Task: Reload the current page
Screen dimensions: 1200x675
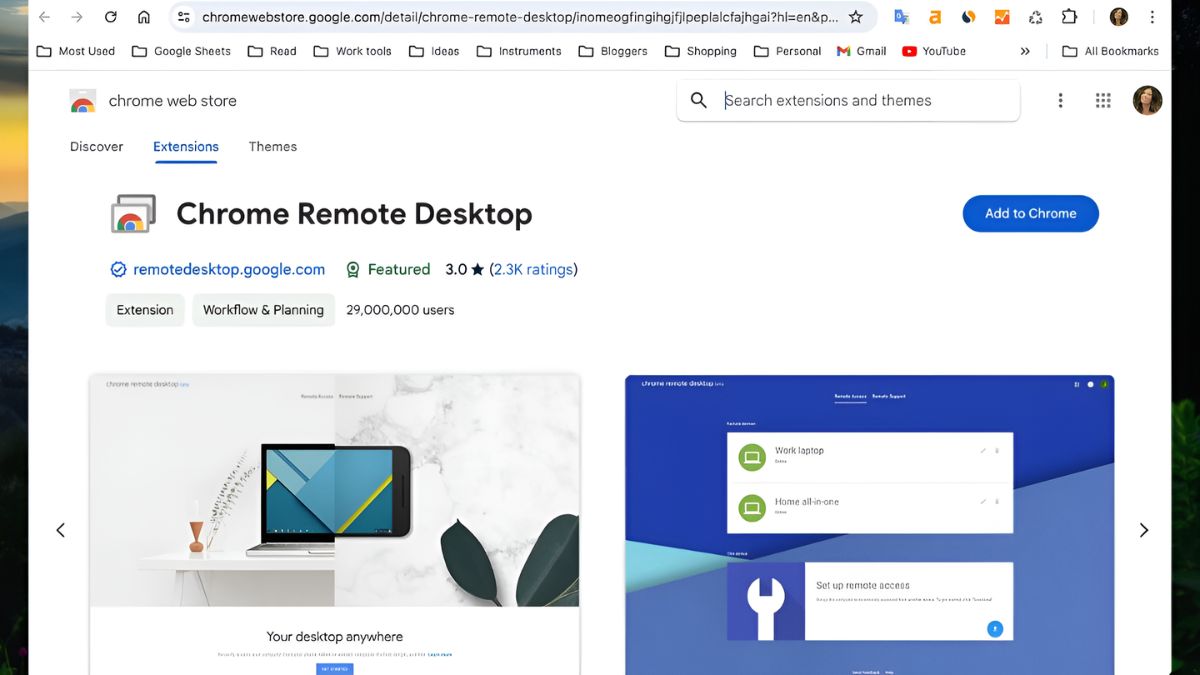Action: pyautogui.click(x=111, y=17)
